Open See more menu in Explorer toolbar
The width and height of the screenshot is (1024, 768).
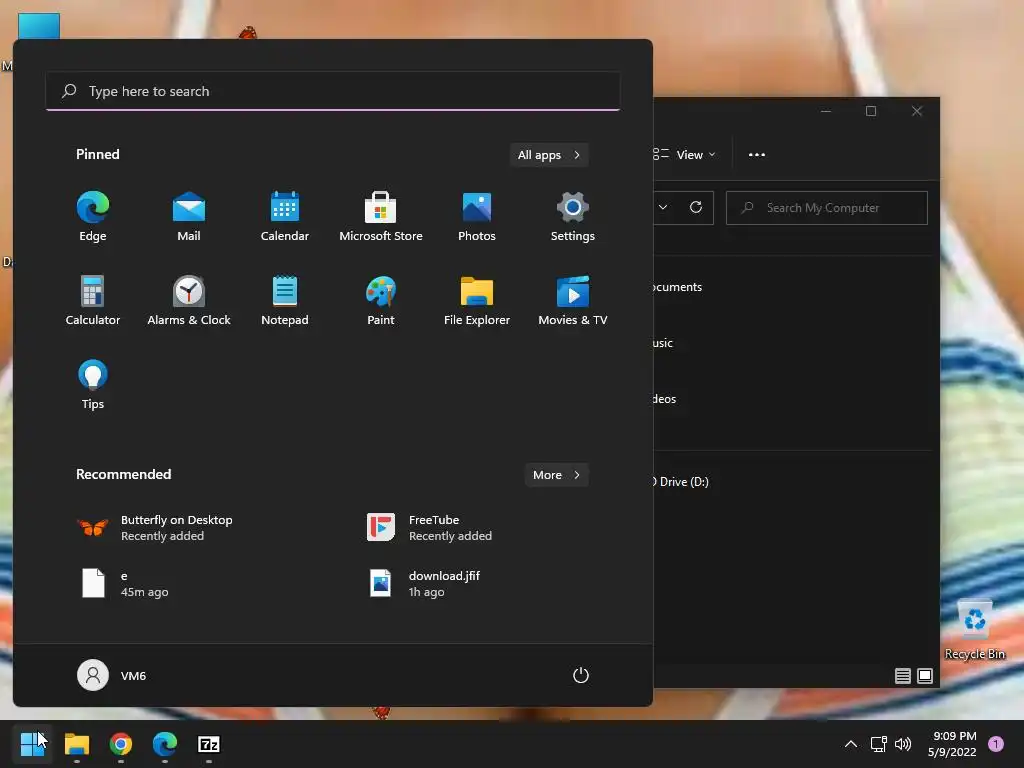click(x=757, y=155)
